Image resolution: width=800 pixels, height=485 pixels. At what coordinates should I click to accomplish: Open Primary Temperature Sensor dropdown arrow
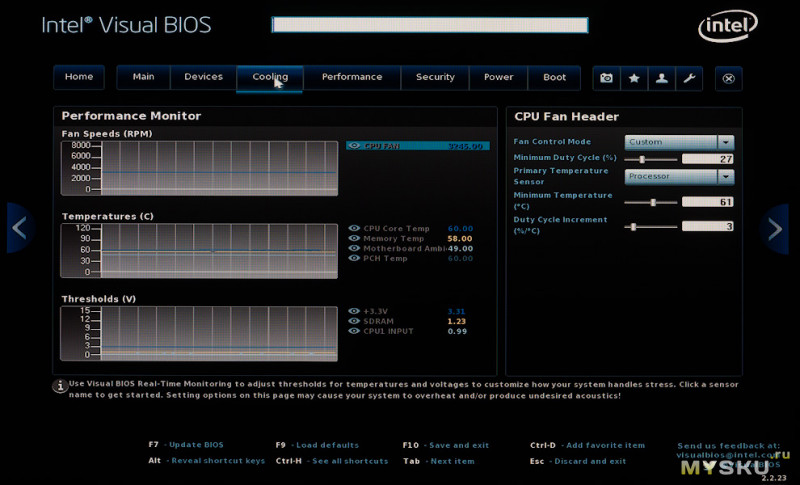726,176
